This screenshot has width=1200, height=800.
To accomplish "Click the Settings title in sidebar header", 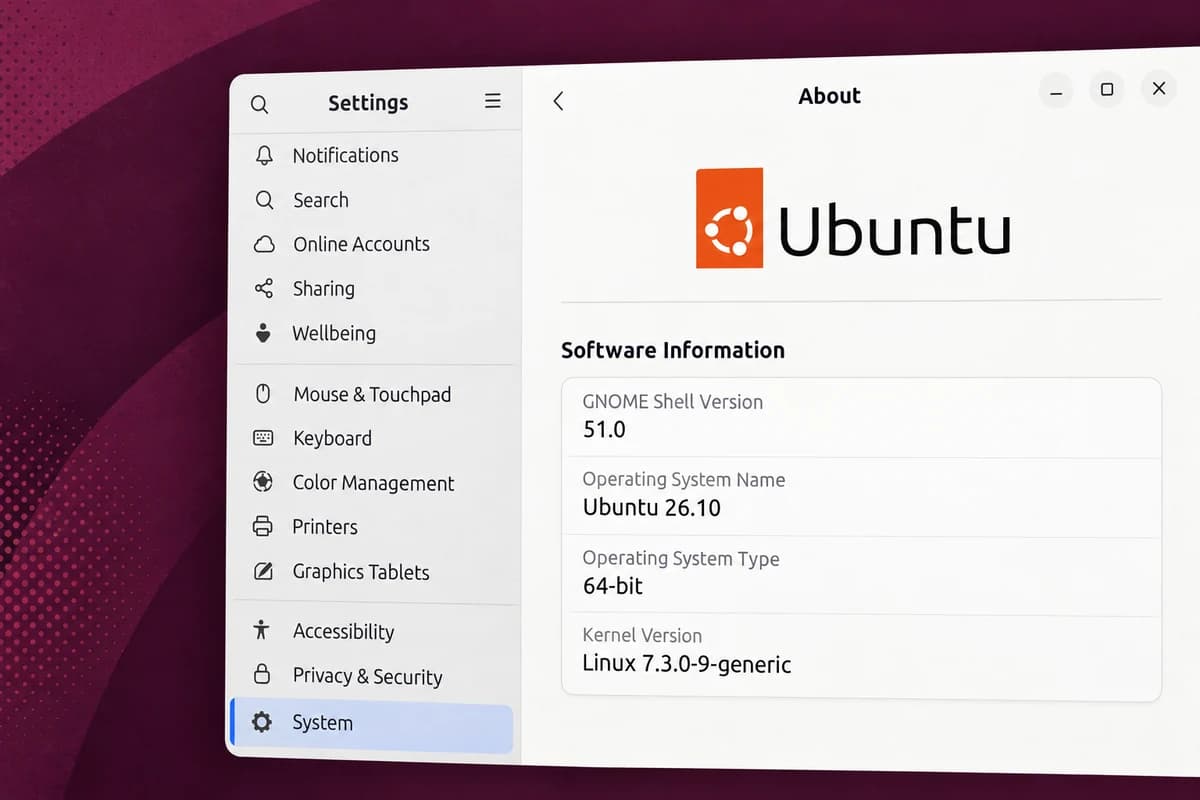I will click(368, 102).
